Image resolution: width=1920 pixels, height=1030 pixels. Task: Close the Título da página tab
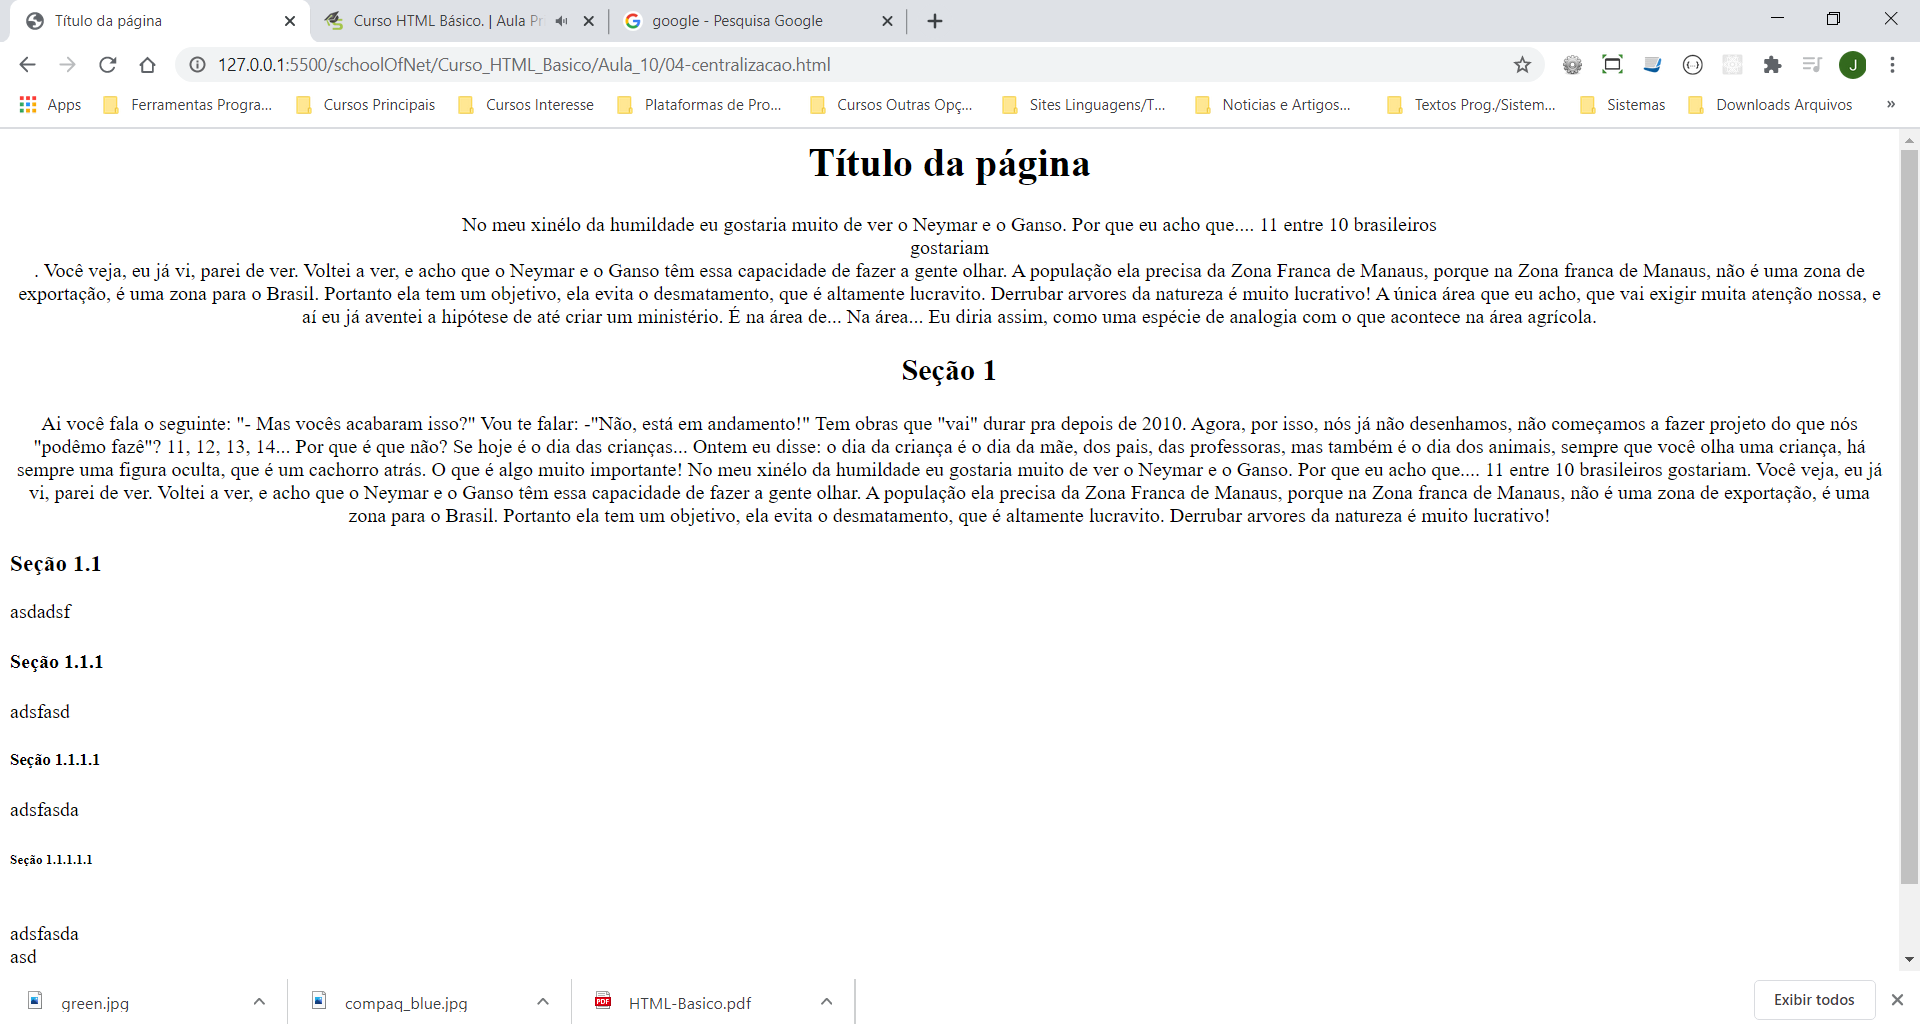(290, 21)
